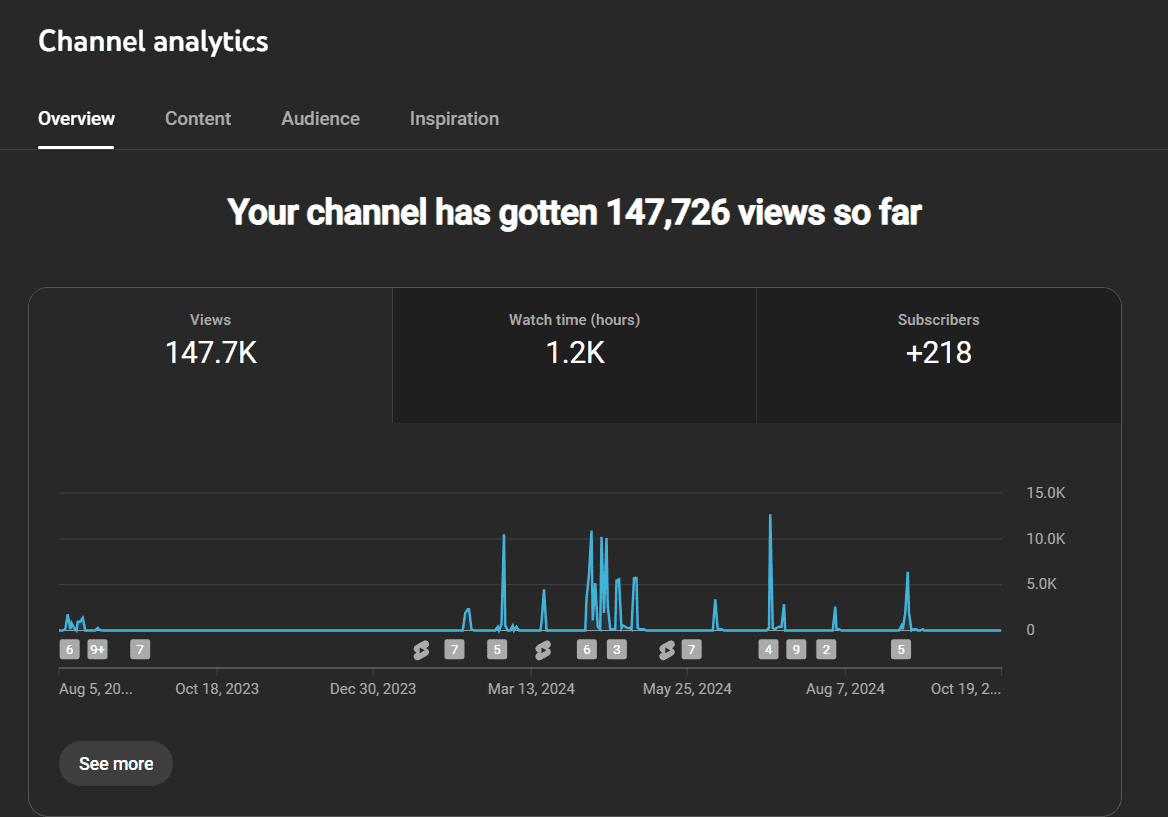Click the See more button
Screen dimensions: 1168x817
116,764
